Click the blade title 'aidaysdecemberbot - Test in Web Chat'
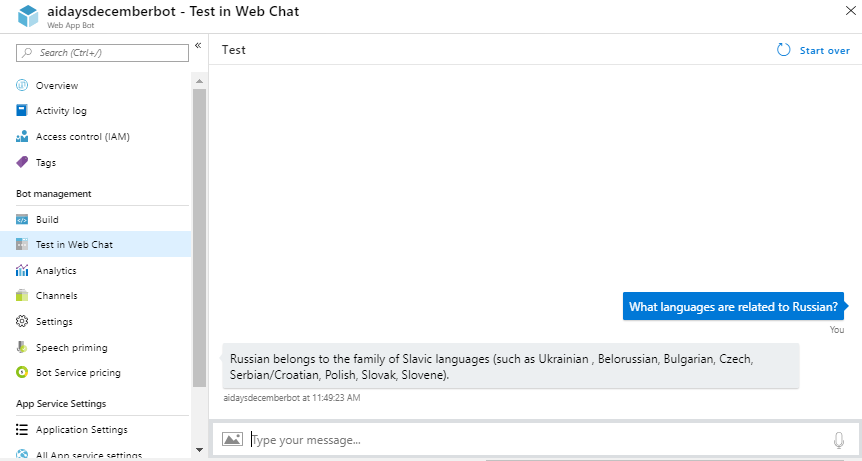The height and width of the screenshot is (461, 862). (x=173, y=12)
